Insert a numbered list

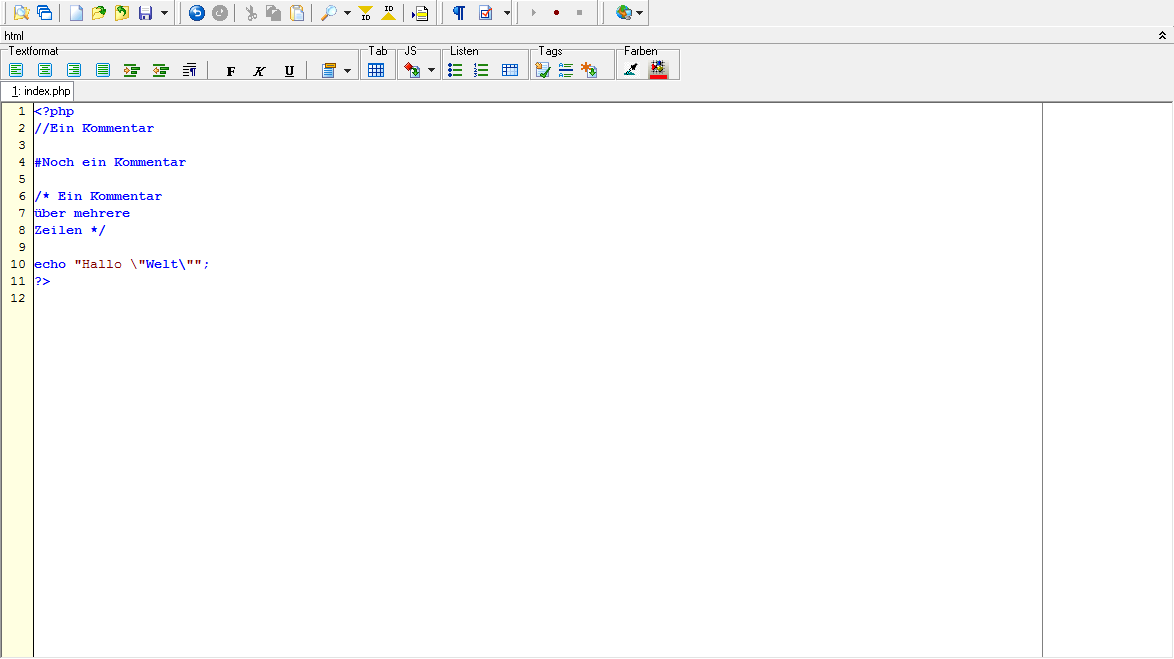pos(481,70)
